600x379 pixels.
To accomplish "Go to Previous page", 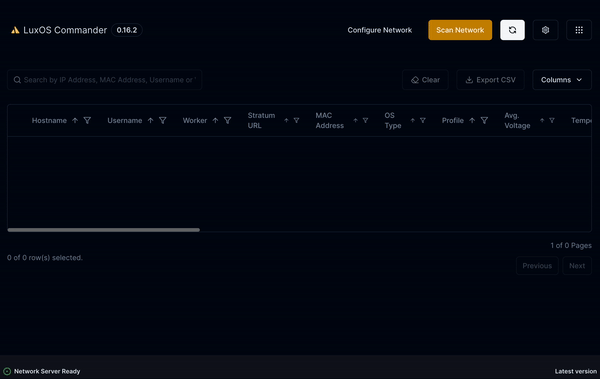I will [x=537, y=266].
